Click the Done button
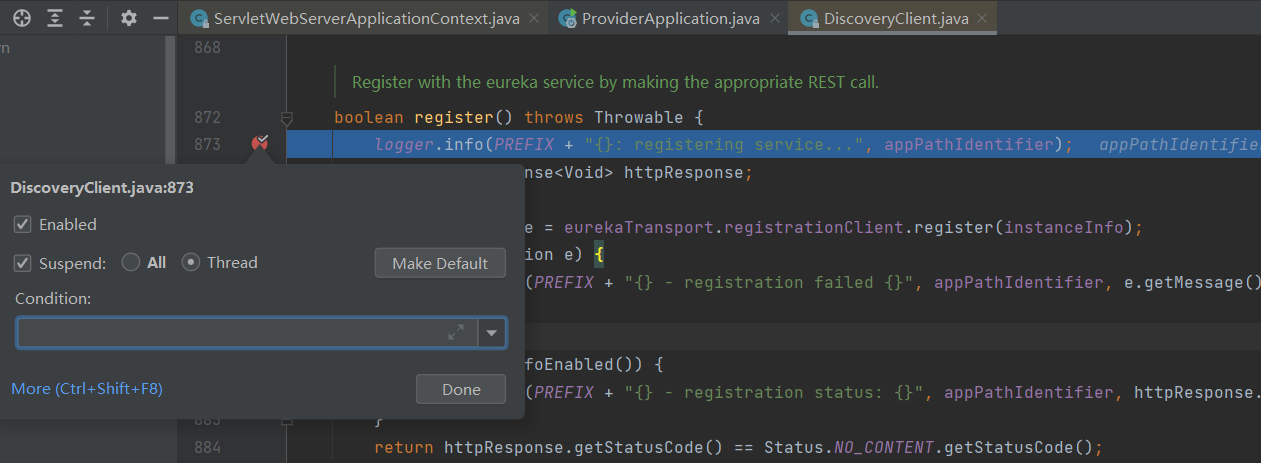 point(460,389)
